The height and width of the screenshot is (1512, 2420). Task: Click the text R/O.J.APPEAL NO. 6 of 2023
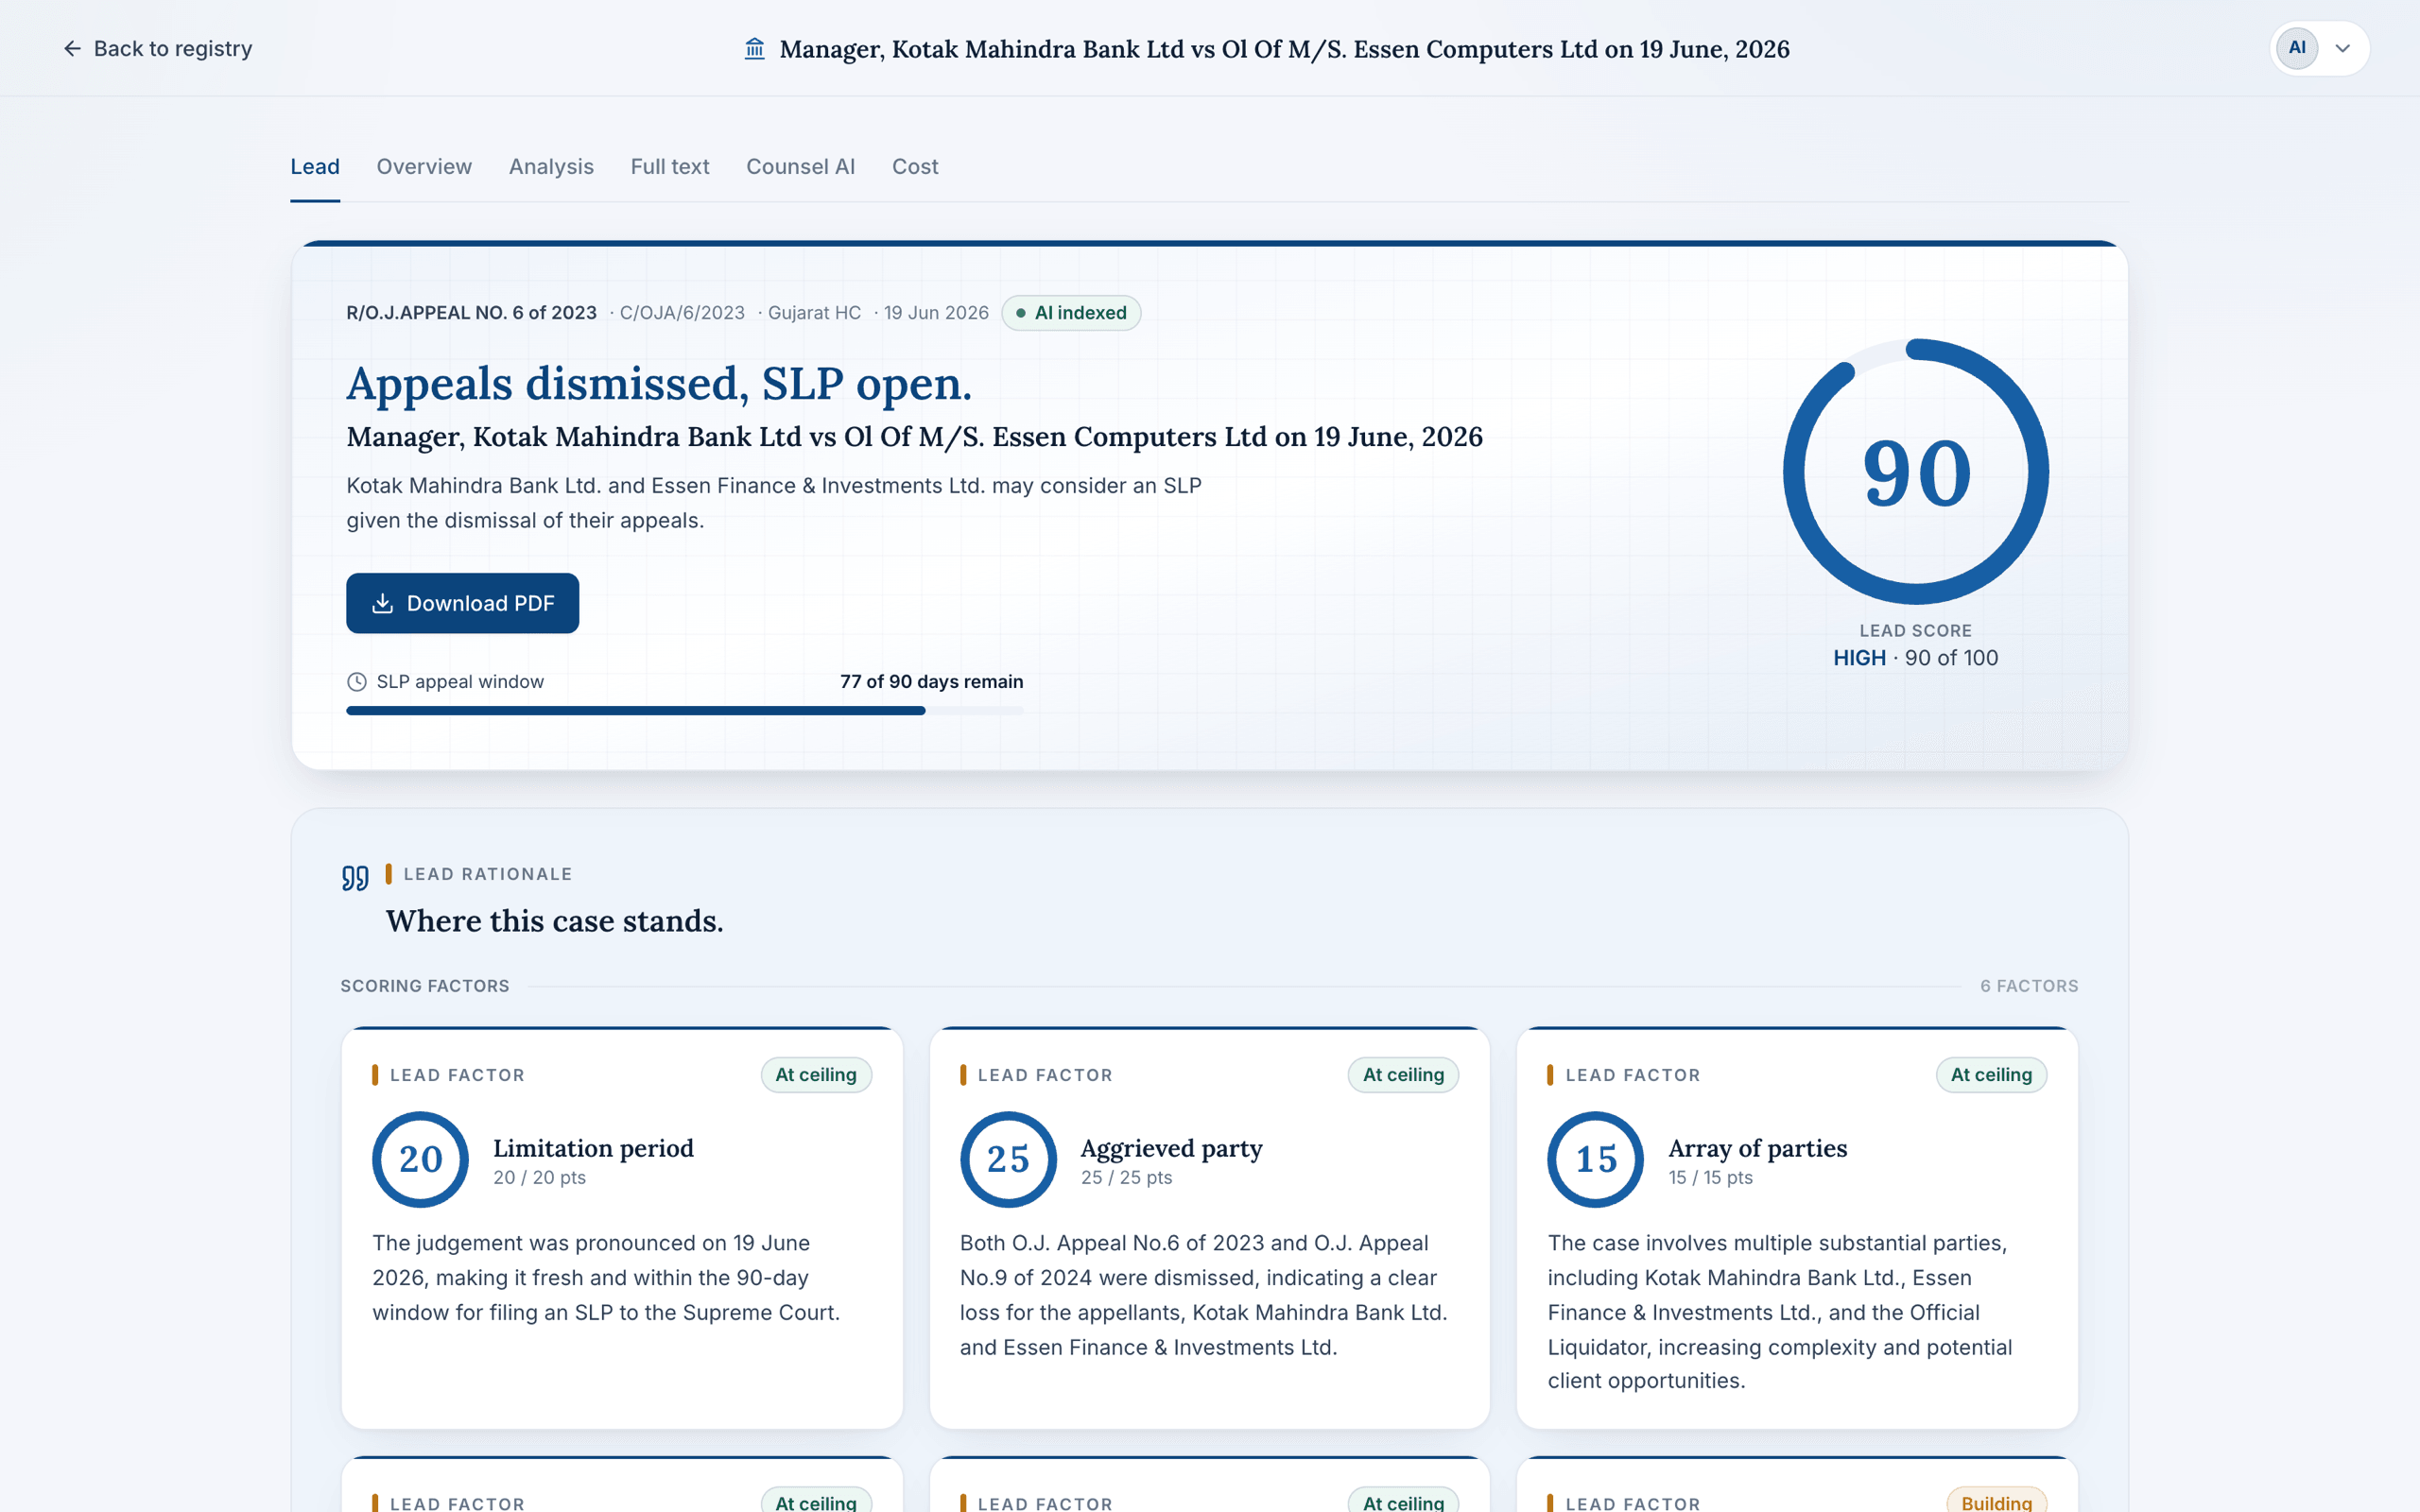471,313
